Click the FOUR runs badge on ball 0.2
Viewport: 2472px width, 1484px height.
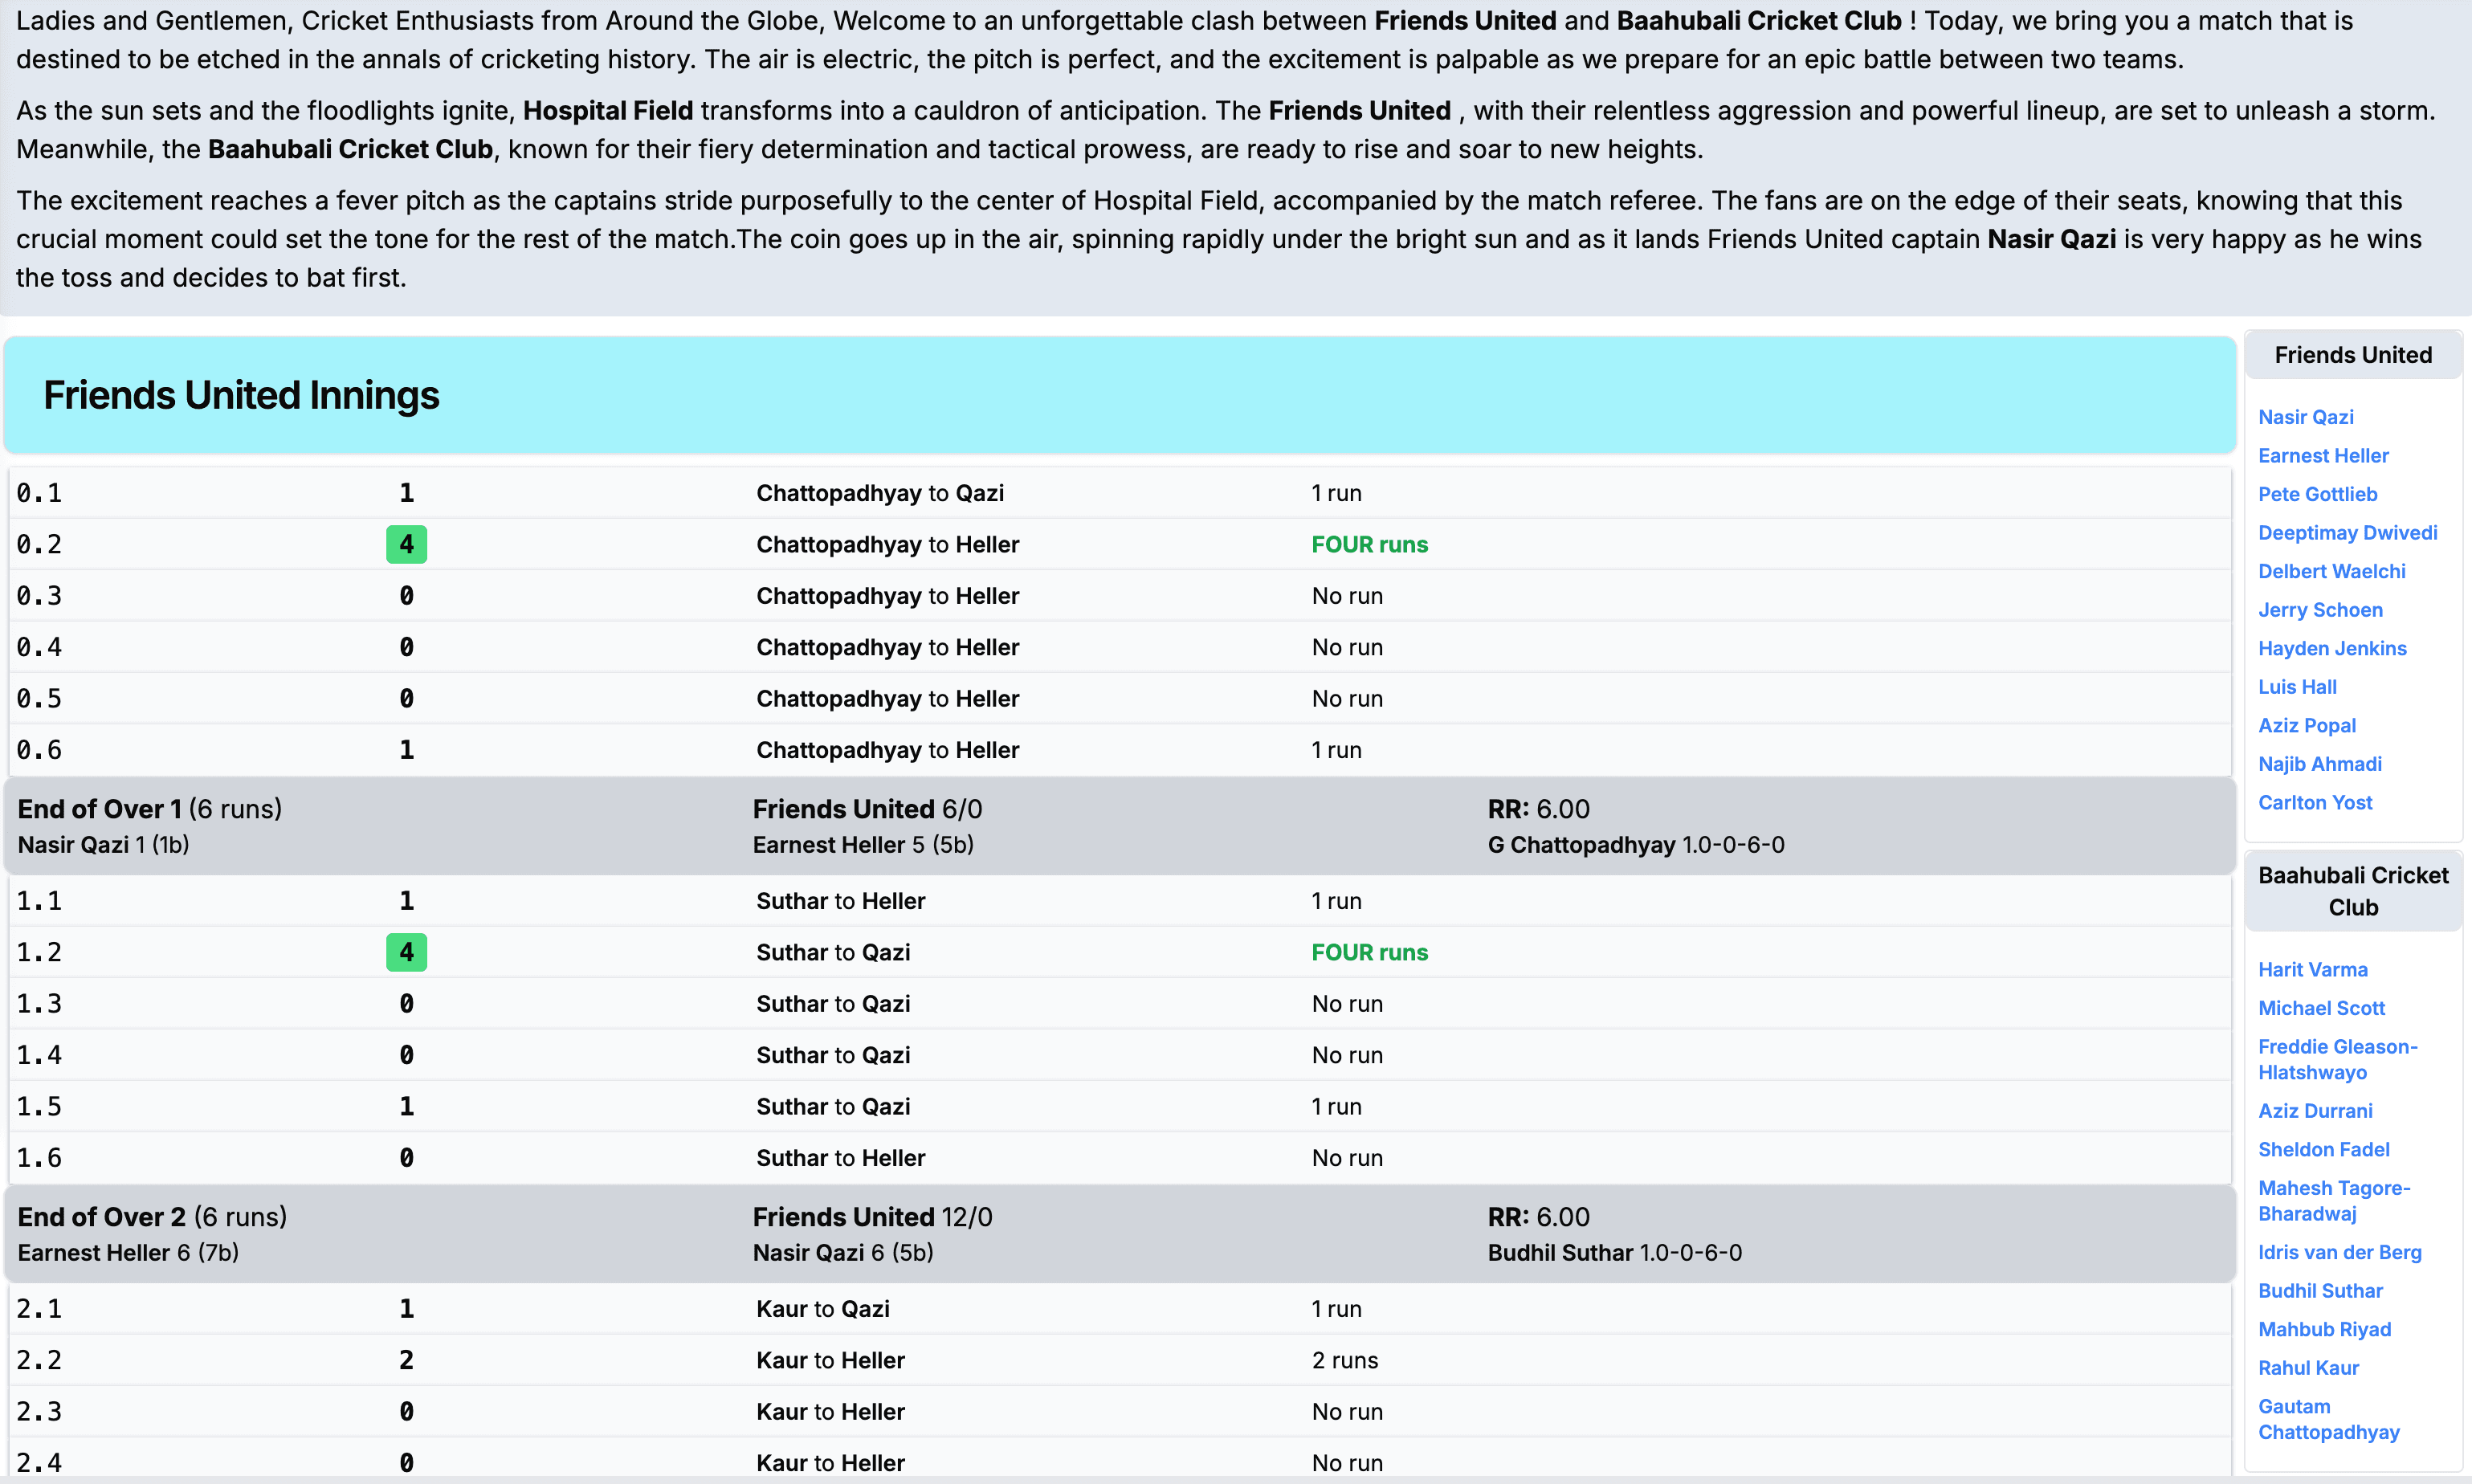[405, 544]
